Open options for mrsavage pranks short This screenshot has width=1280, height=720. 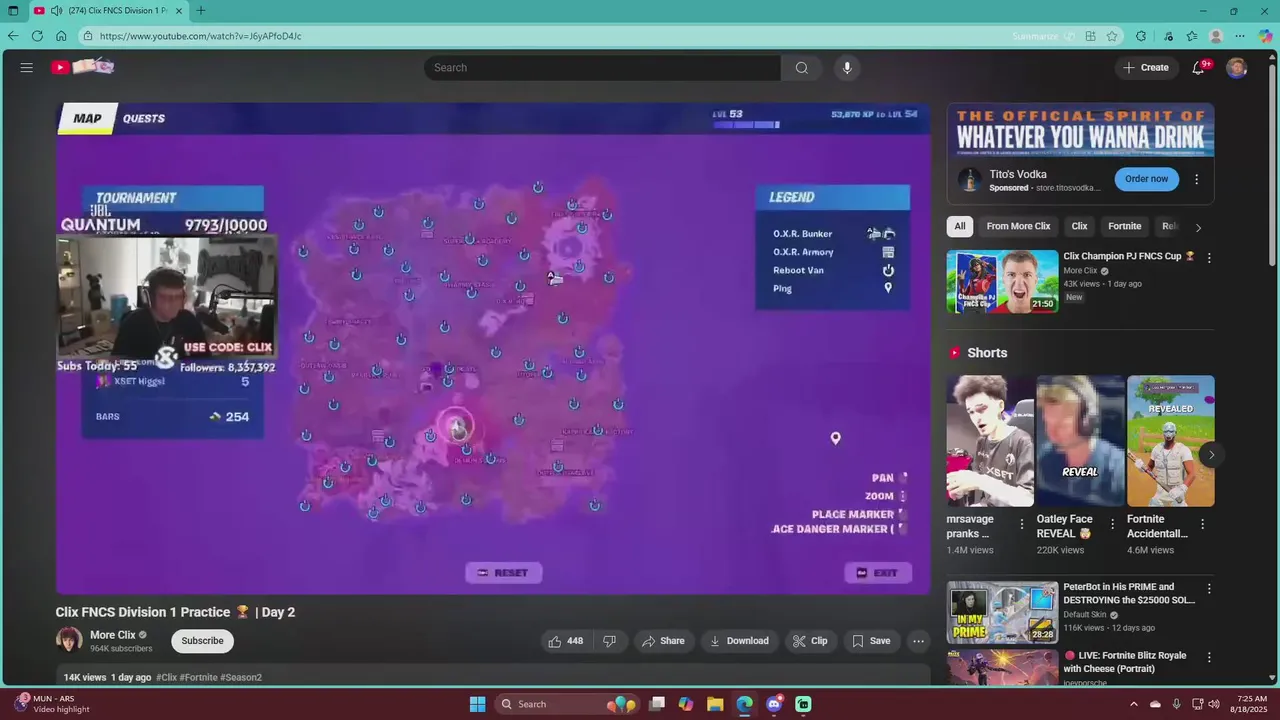tap(1021, 524)
